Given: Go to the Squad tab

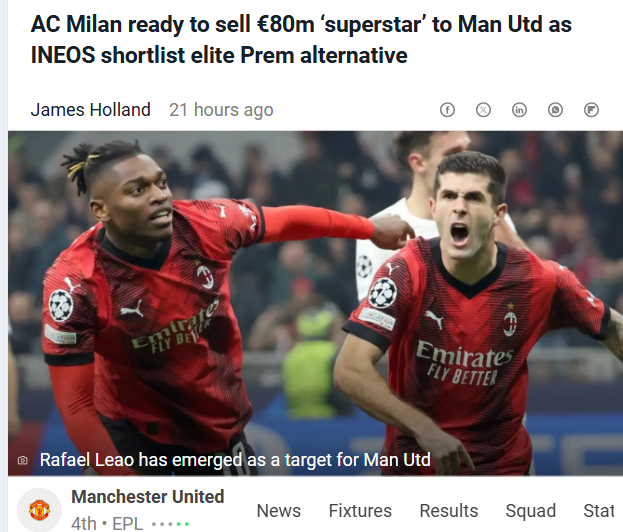Looking at the screenshot, I should tap(530, 511).
